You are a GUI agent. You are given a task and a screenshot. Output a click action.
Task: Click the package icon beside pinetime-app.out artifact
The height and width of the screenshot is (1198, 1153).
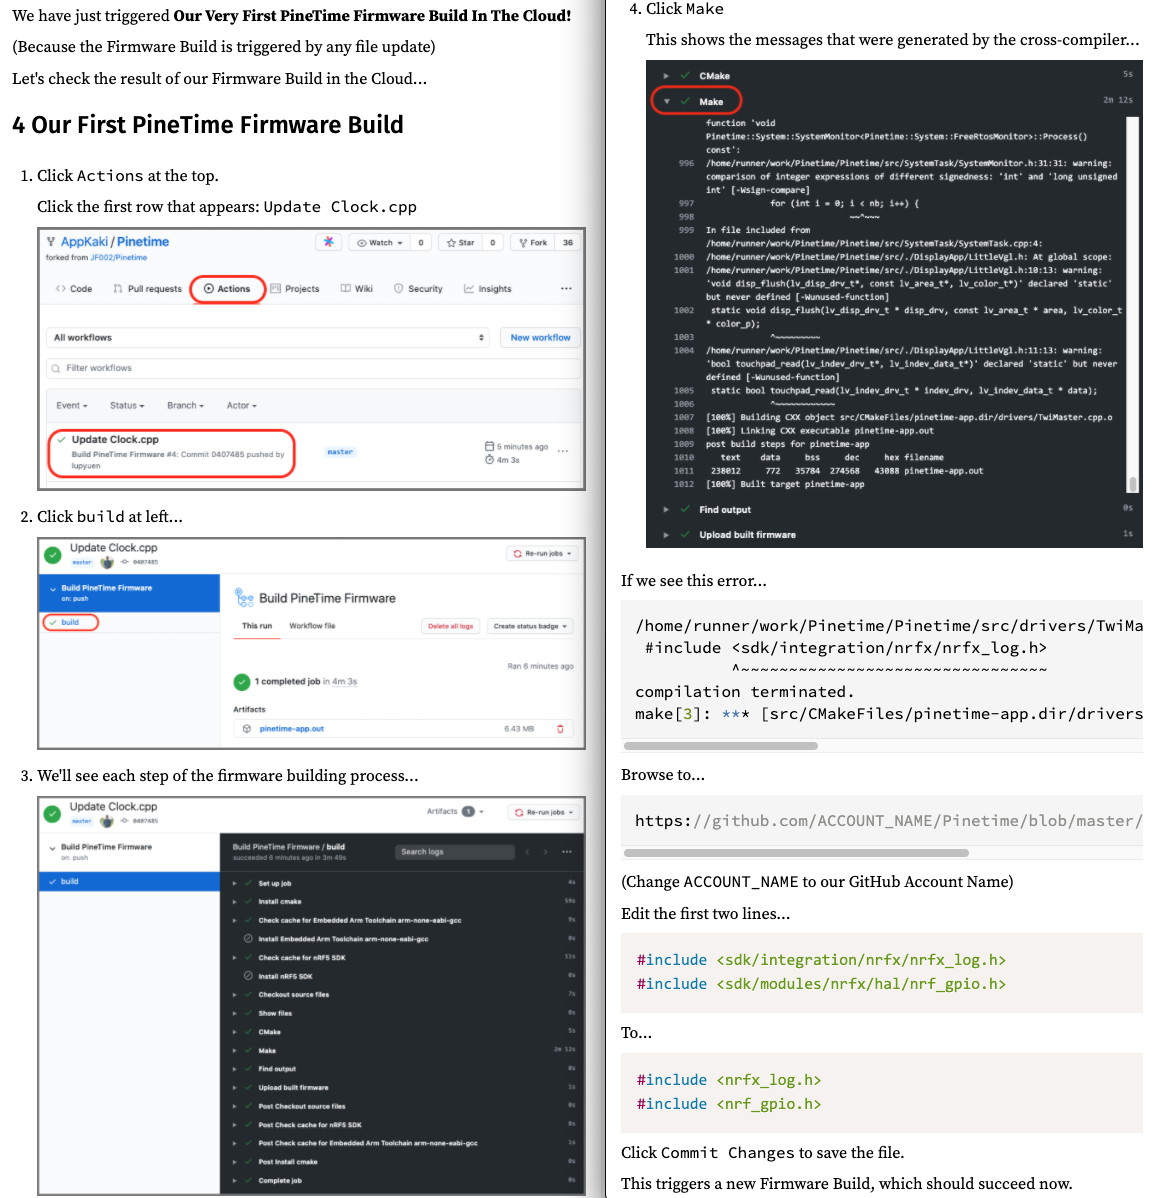point(247,729)
